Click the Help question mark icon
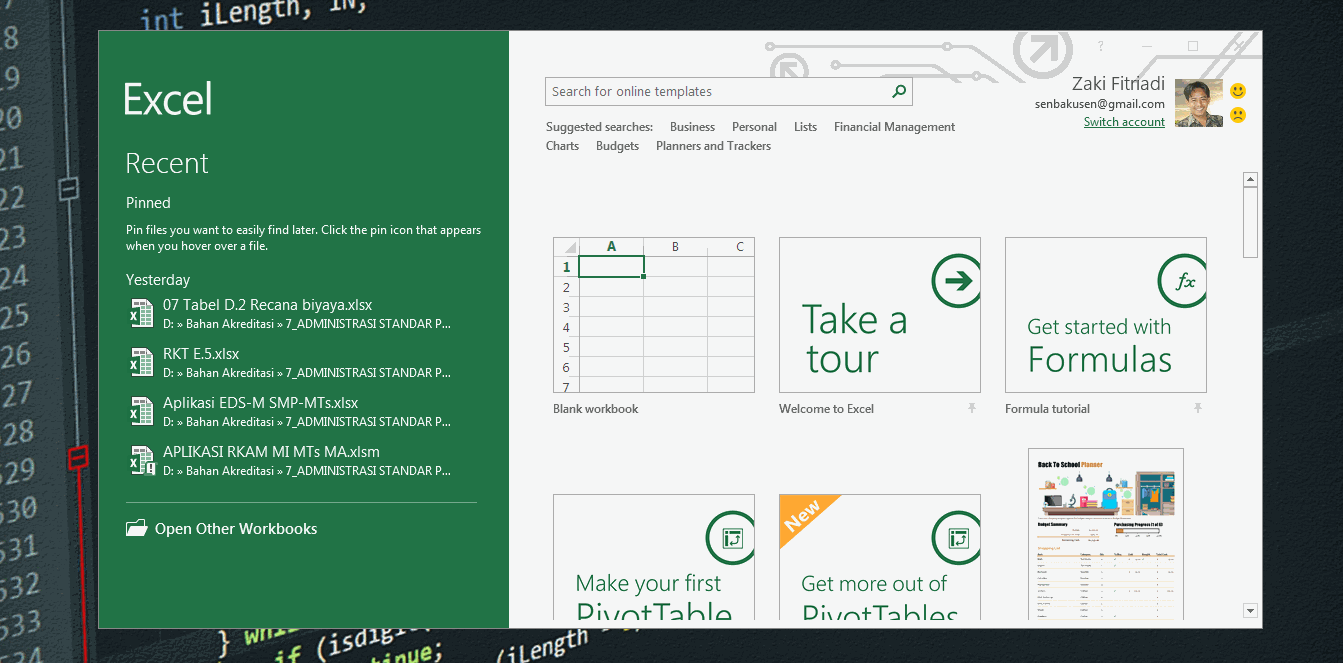The width and height of the screenshot is (1343, 663). click(1100, 45)
